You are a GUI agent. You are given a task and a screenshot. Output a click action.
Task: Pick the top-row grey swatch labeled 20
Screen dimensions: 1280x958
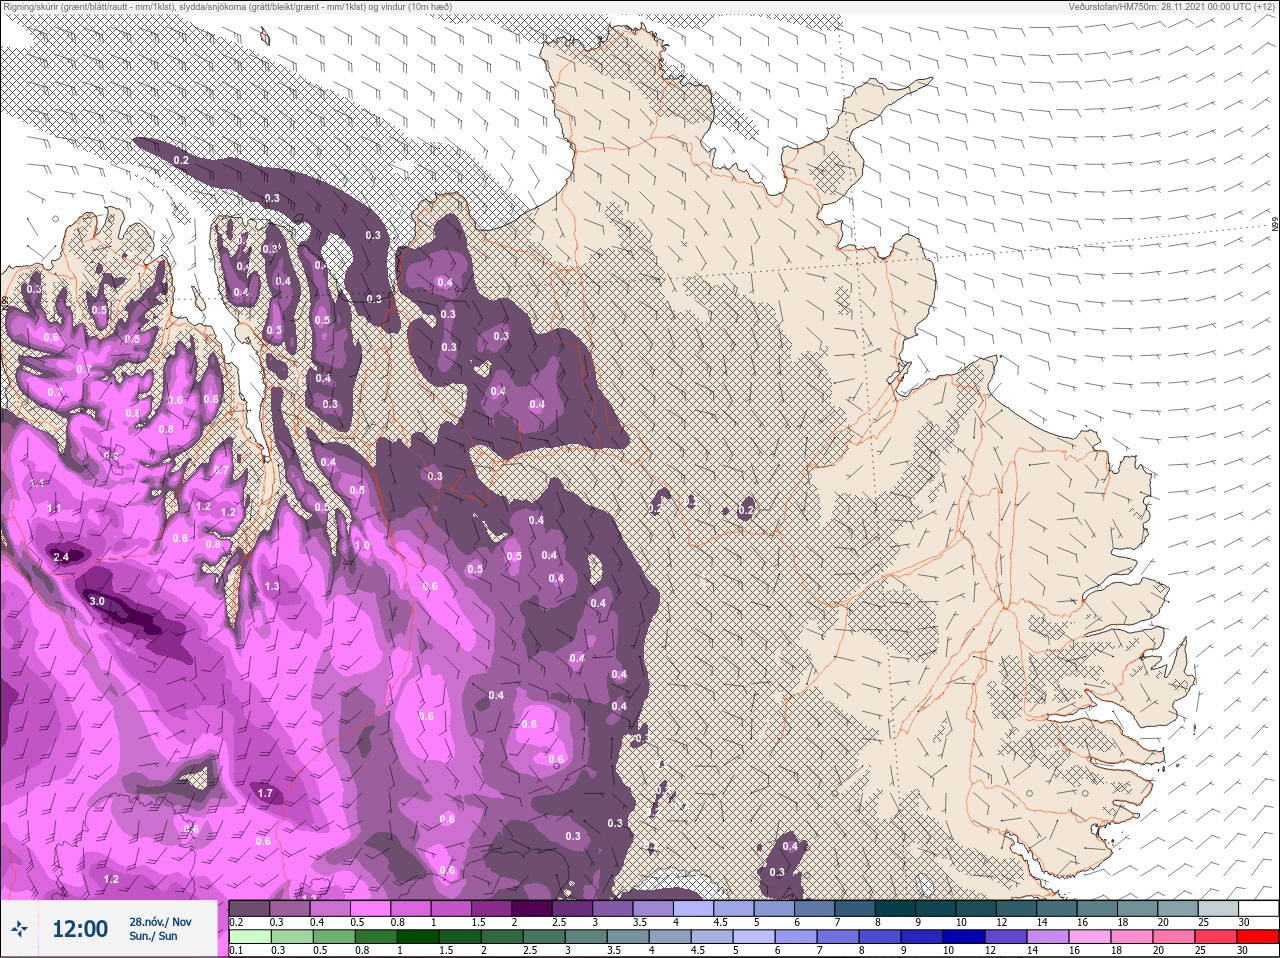tap(1180, 908)
